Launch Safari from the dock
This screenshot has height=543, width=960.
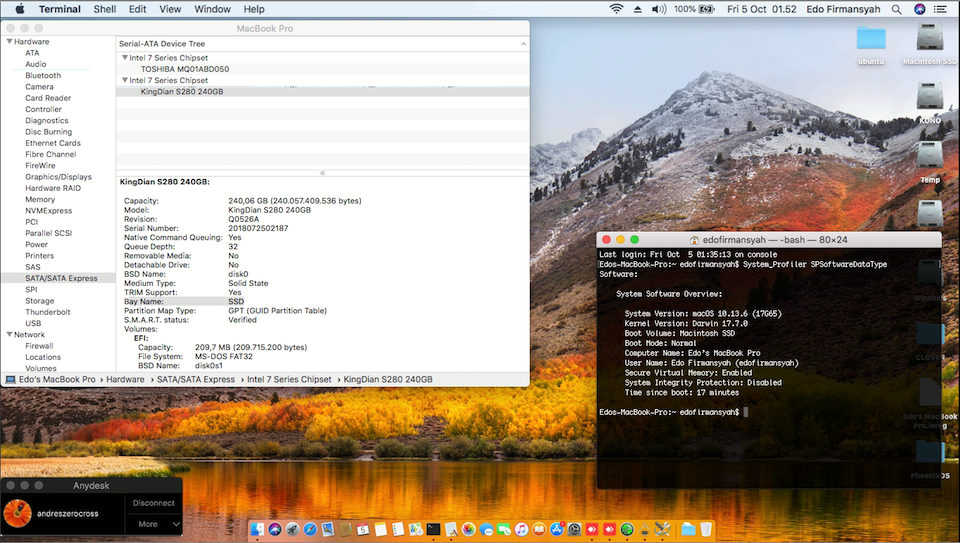(310, 529)
